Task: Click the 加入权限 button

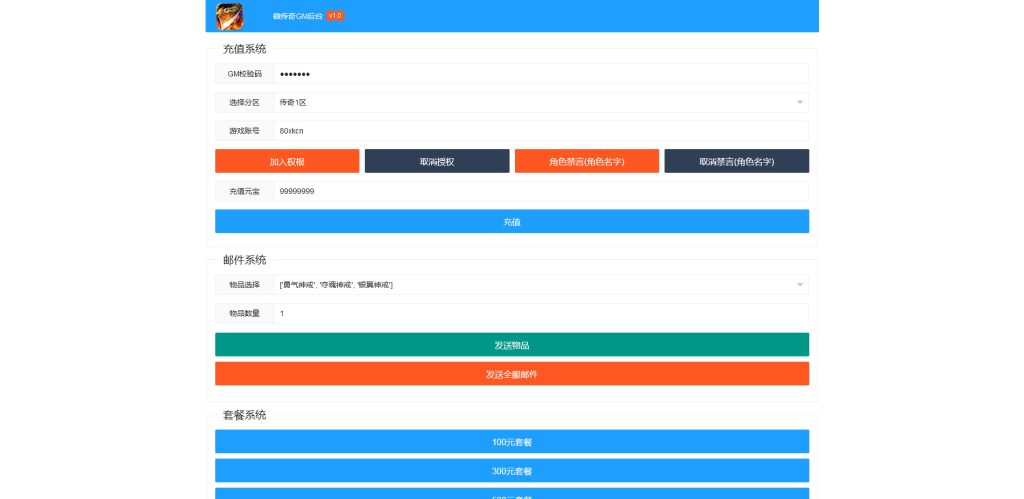Action: pyautogui.click(x=287, y=161)
